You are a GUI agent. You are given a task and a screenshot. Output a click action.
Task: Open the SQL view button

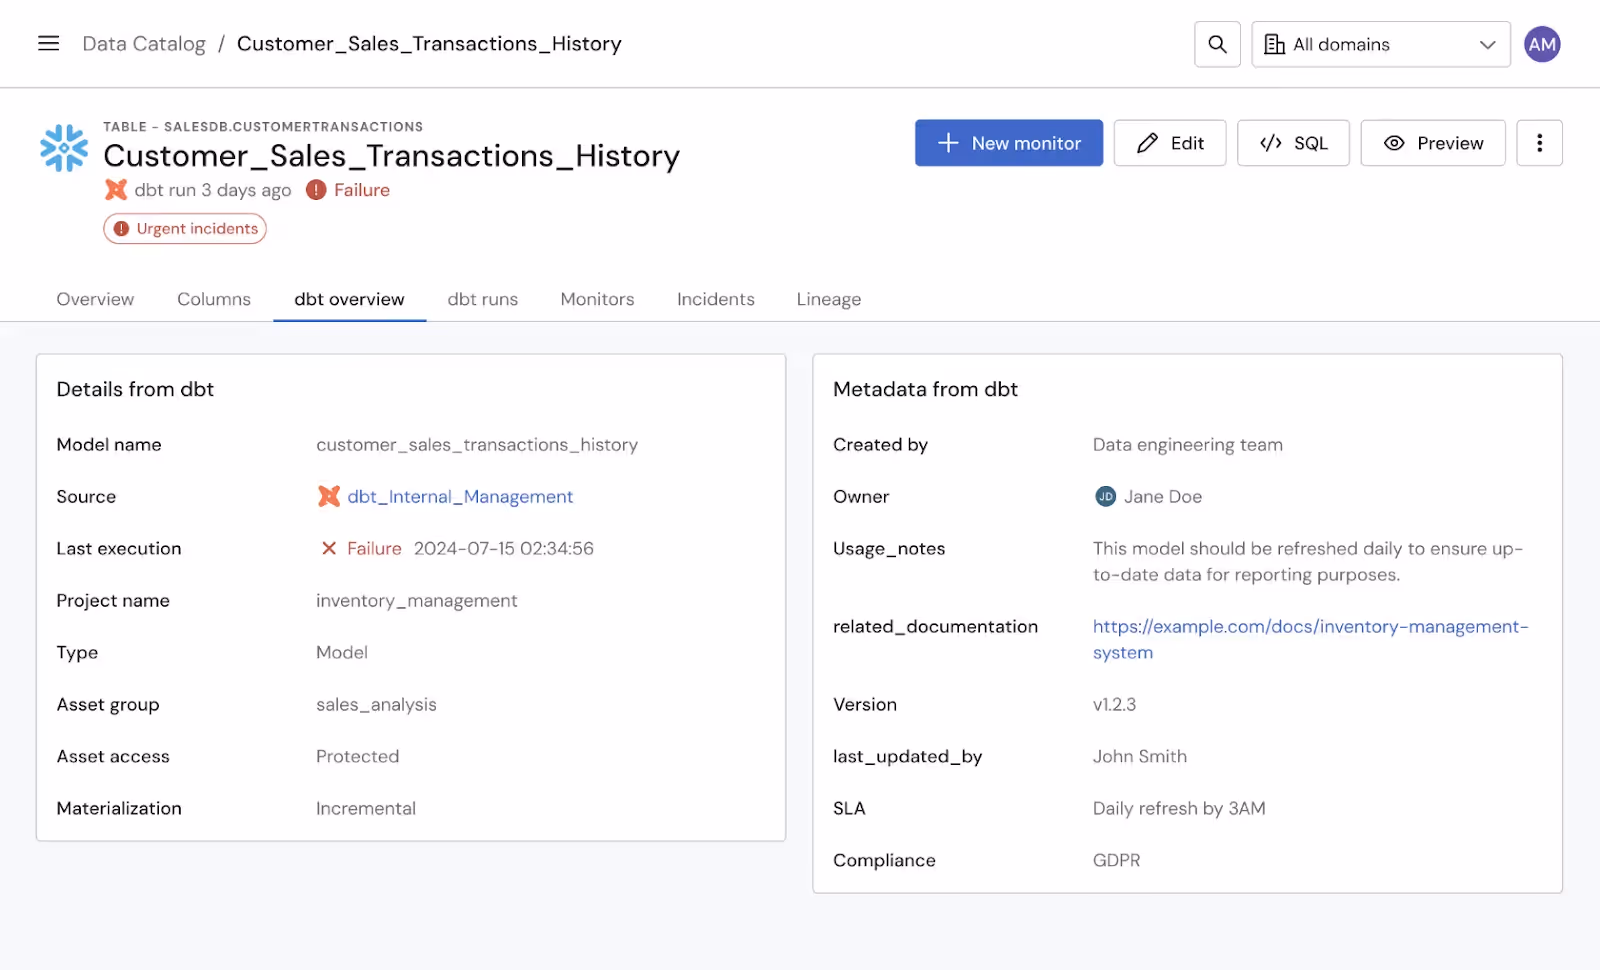tap(1293, 143)
